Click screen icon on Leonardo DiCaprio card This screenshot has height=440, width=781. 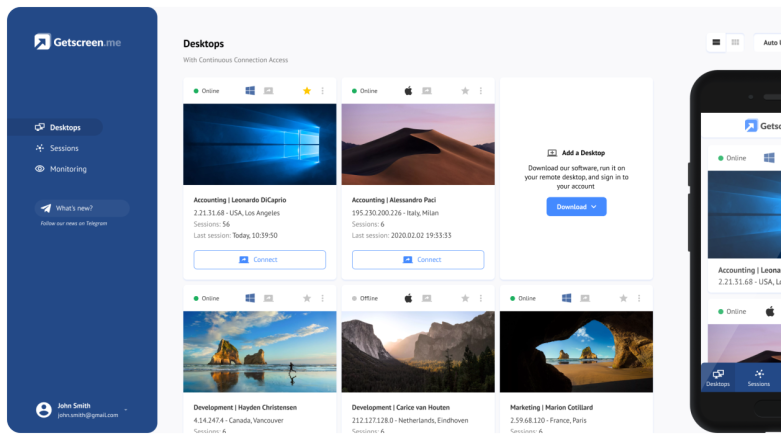(x=268, y=91)
